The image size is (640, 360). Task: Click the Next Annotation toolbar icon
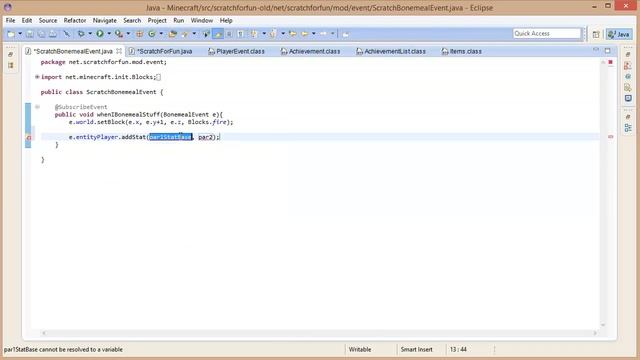pyautogui.click(x=254, y=34)
